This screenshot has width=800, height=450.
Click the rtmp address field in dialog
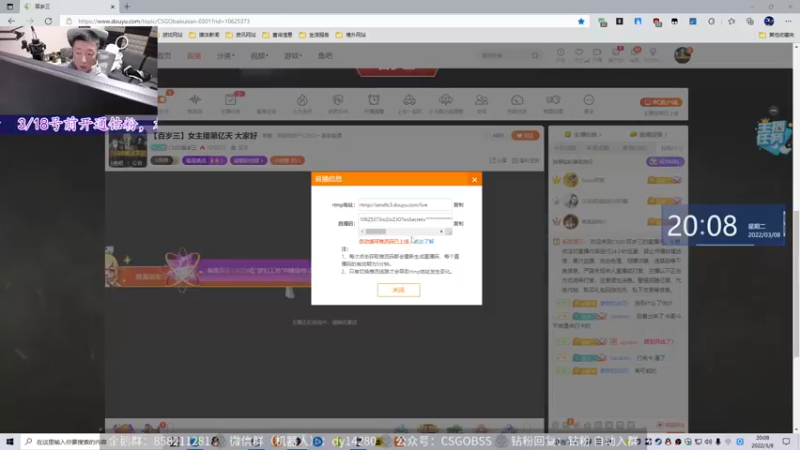405,205
